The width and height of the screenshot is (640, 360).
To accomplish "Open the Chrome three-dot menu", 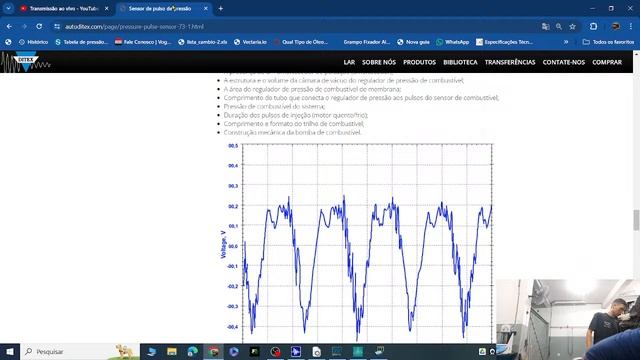I will click(x=631, y=27).
